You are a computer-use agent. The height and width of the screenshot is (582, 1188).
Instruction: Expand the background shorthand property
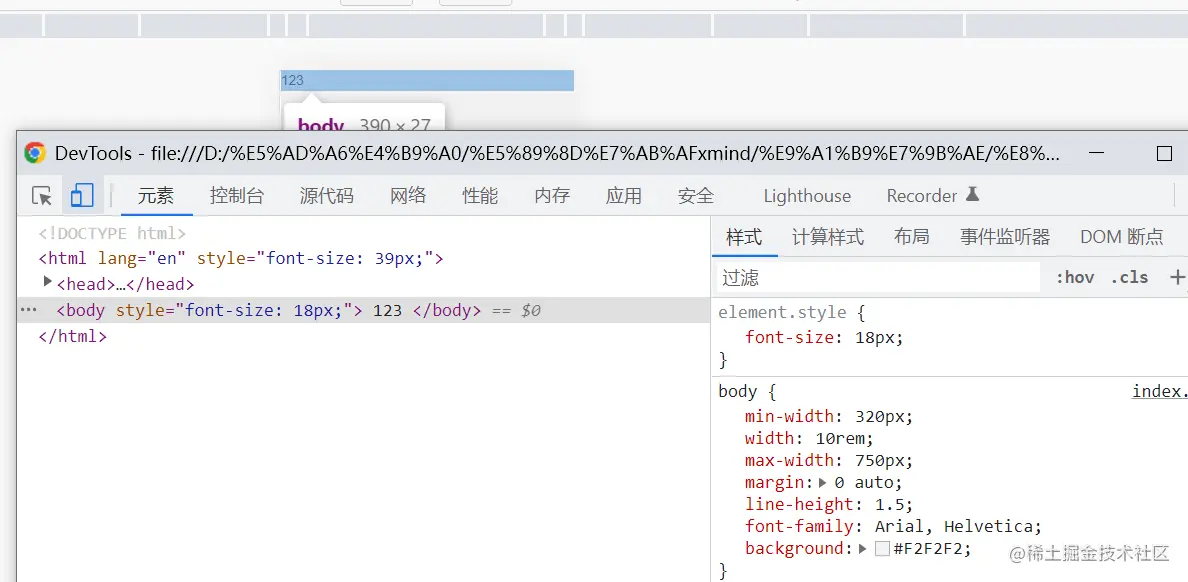[863, 549]
